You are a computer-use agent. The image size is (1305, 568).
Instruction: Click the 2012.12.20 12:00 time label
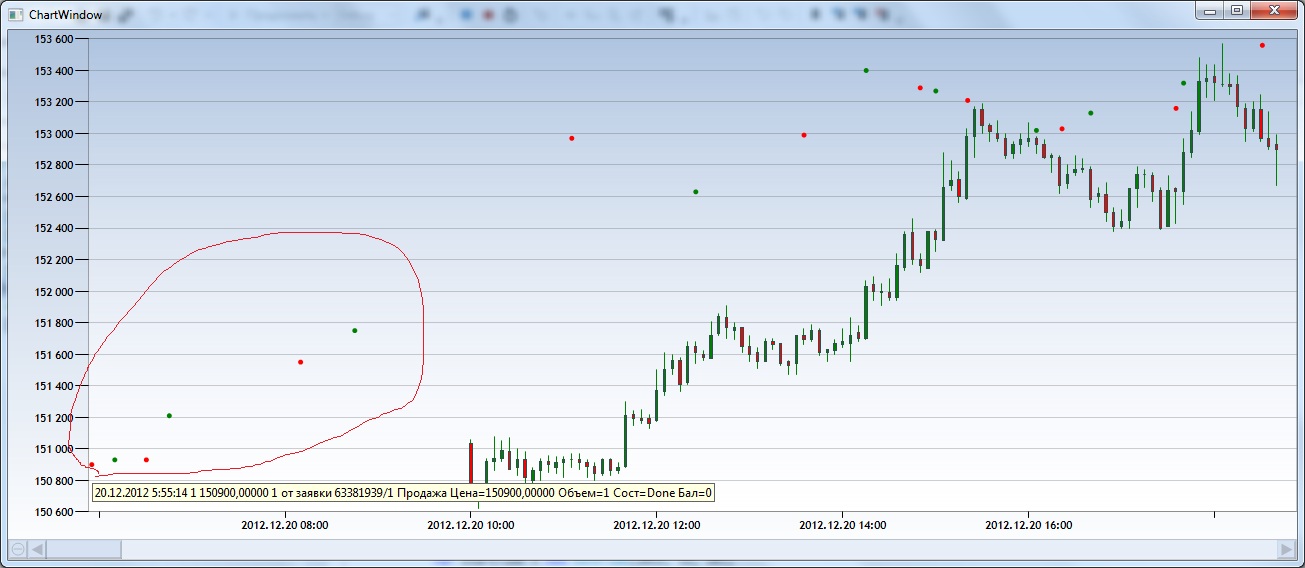657,524
